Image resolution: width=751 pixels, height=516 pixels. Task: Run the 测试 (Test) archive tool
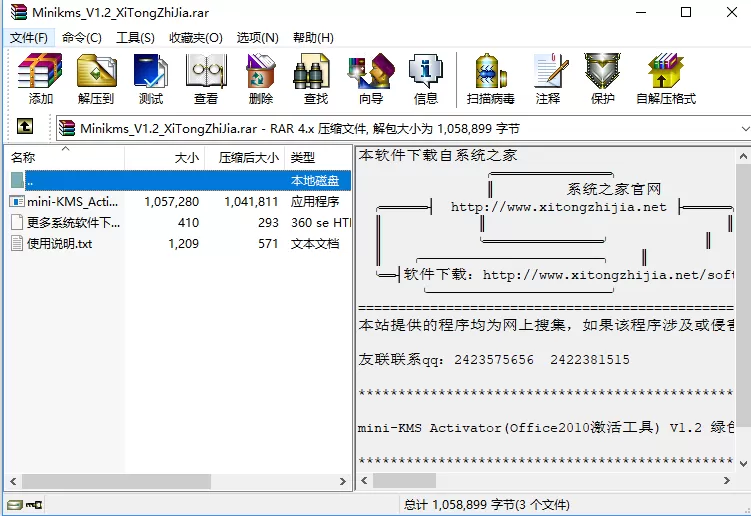(151, 79)
